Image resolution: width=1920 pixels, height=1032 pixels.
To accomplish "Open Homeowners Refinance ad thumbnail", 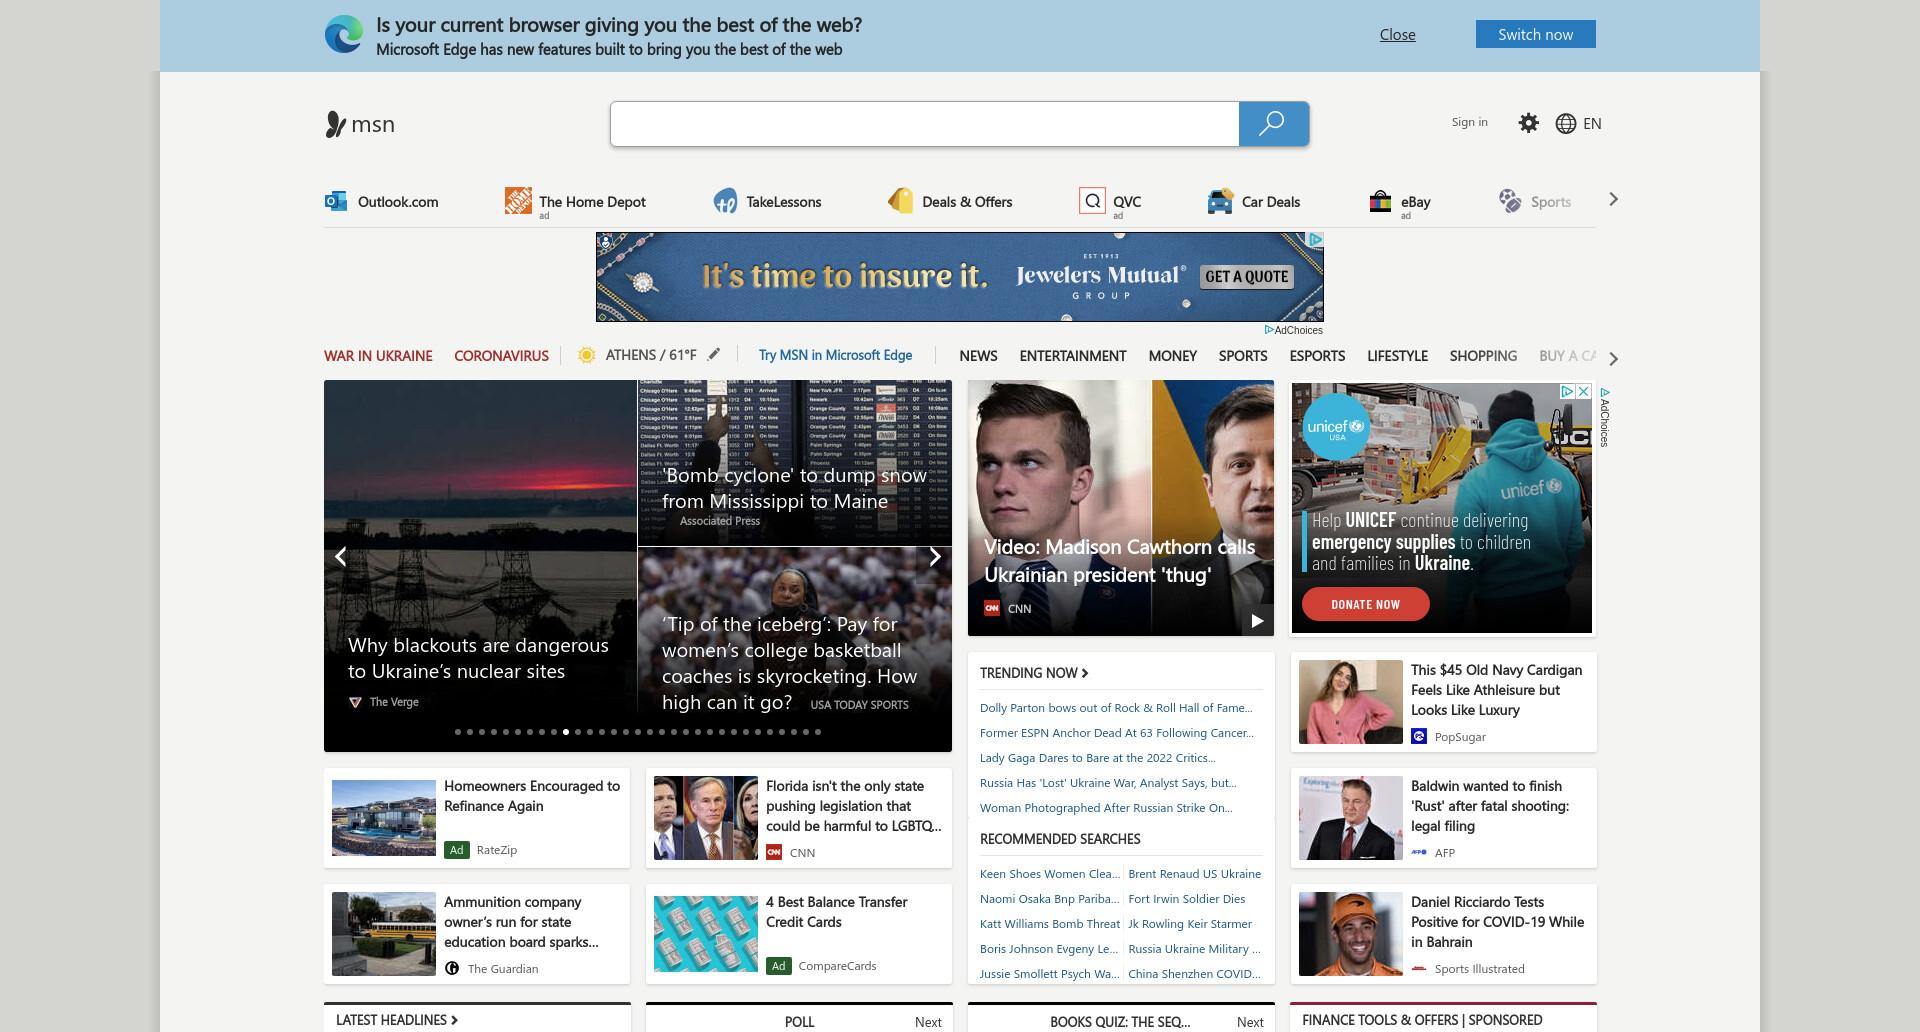I will [384, 818].
